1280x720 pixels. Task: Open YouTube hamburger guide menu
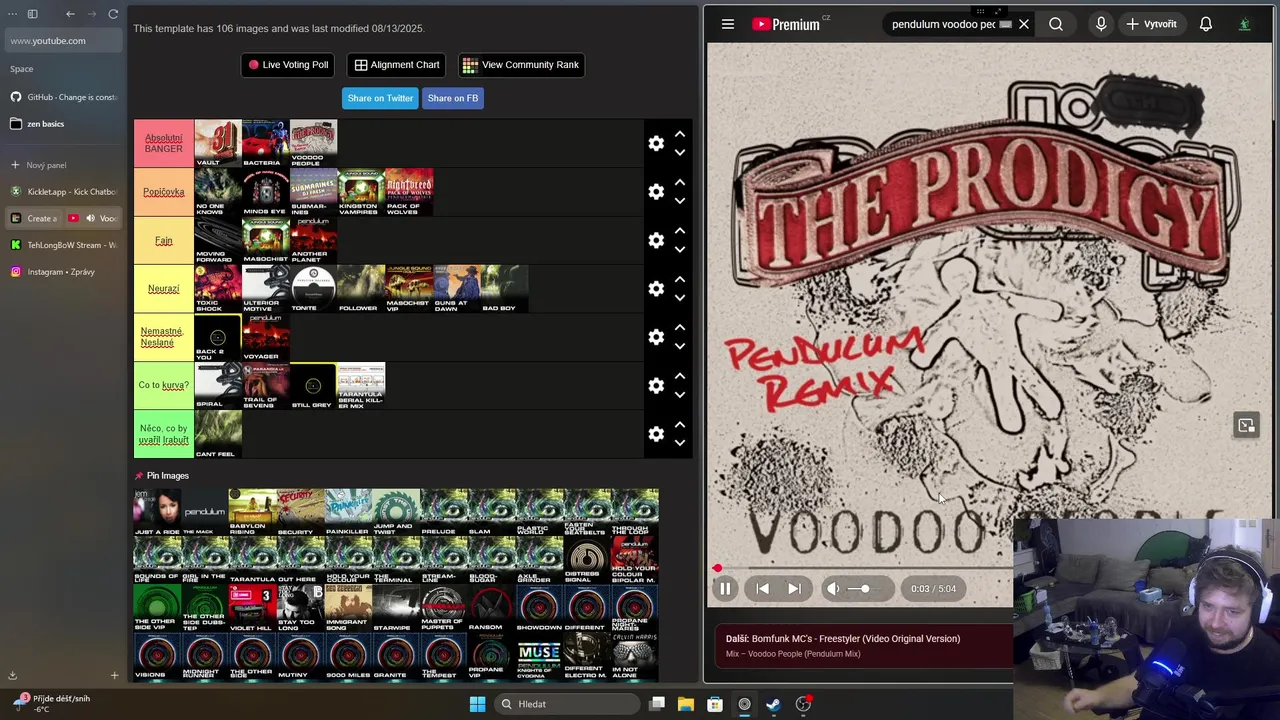(728, 24)
